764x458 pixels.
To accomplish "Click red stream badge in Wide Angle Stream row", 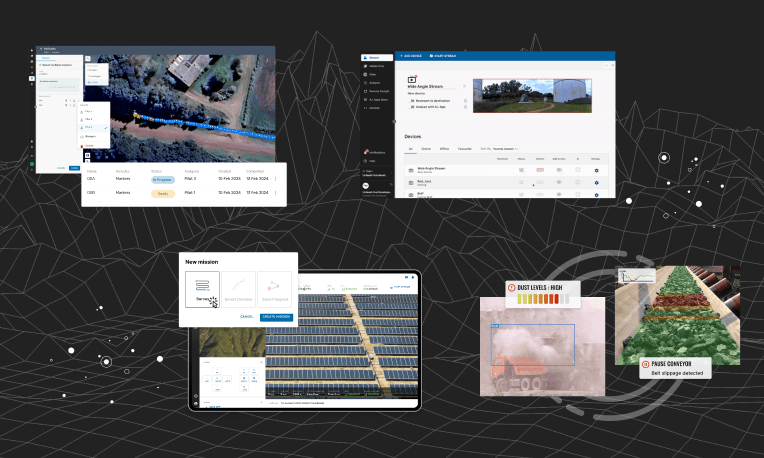I will (x=540, y=170).
